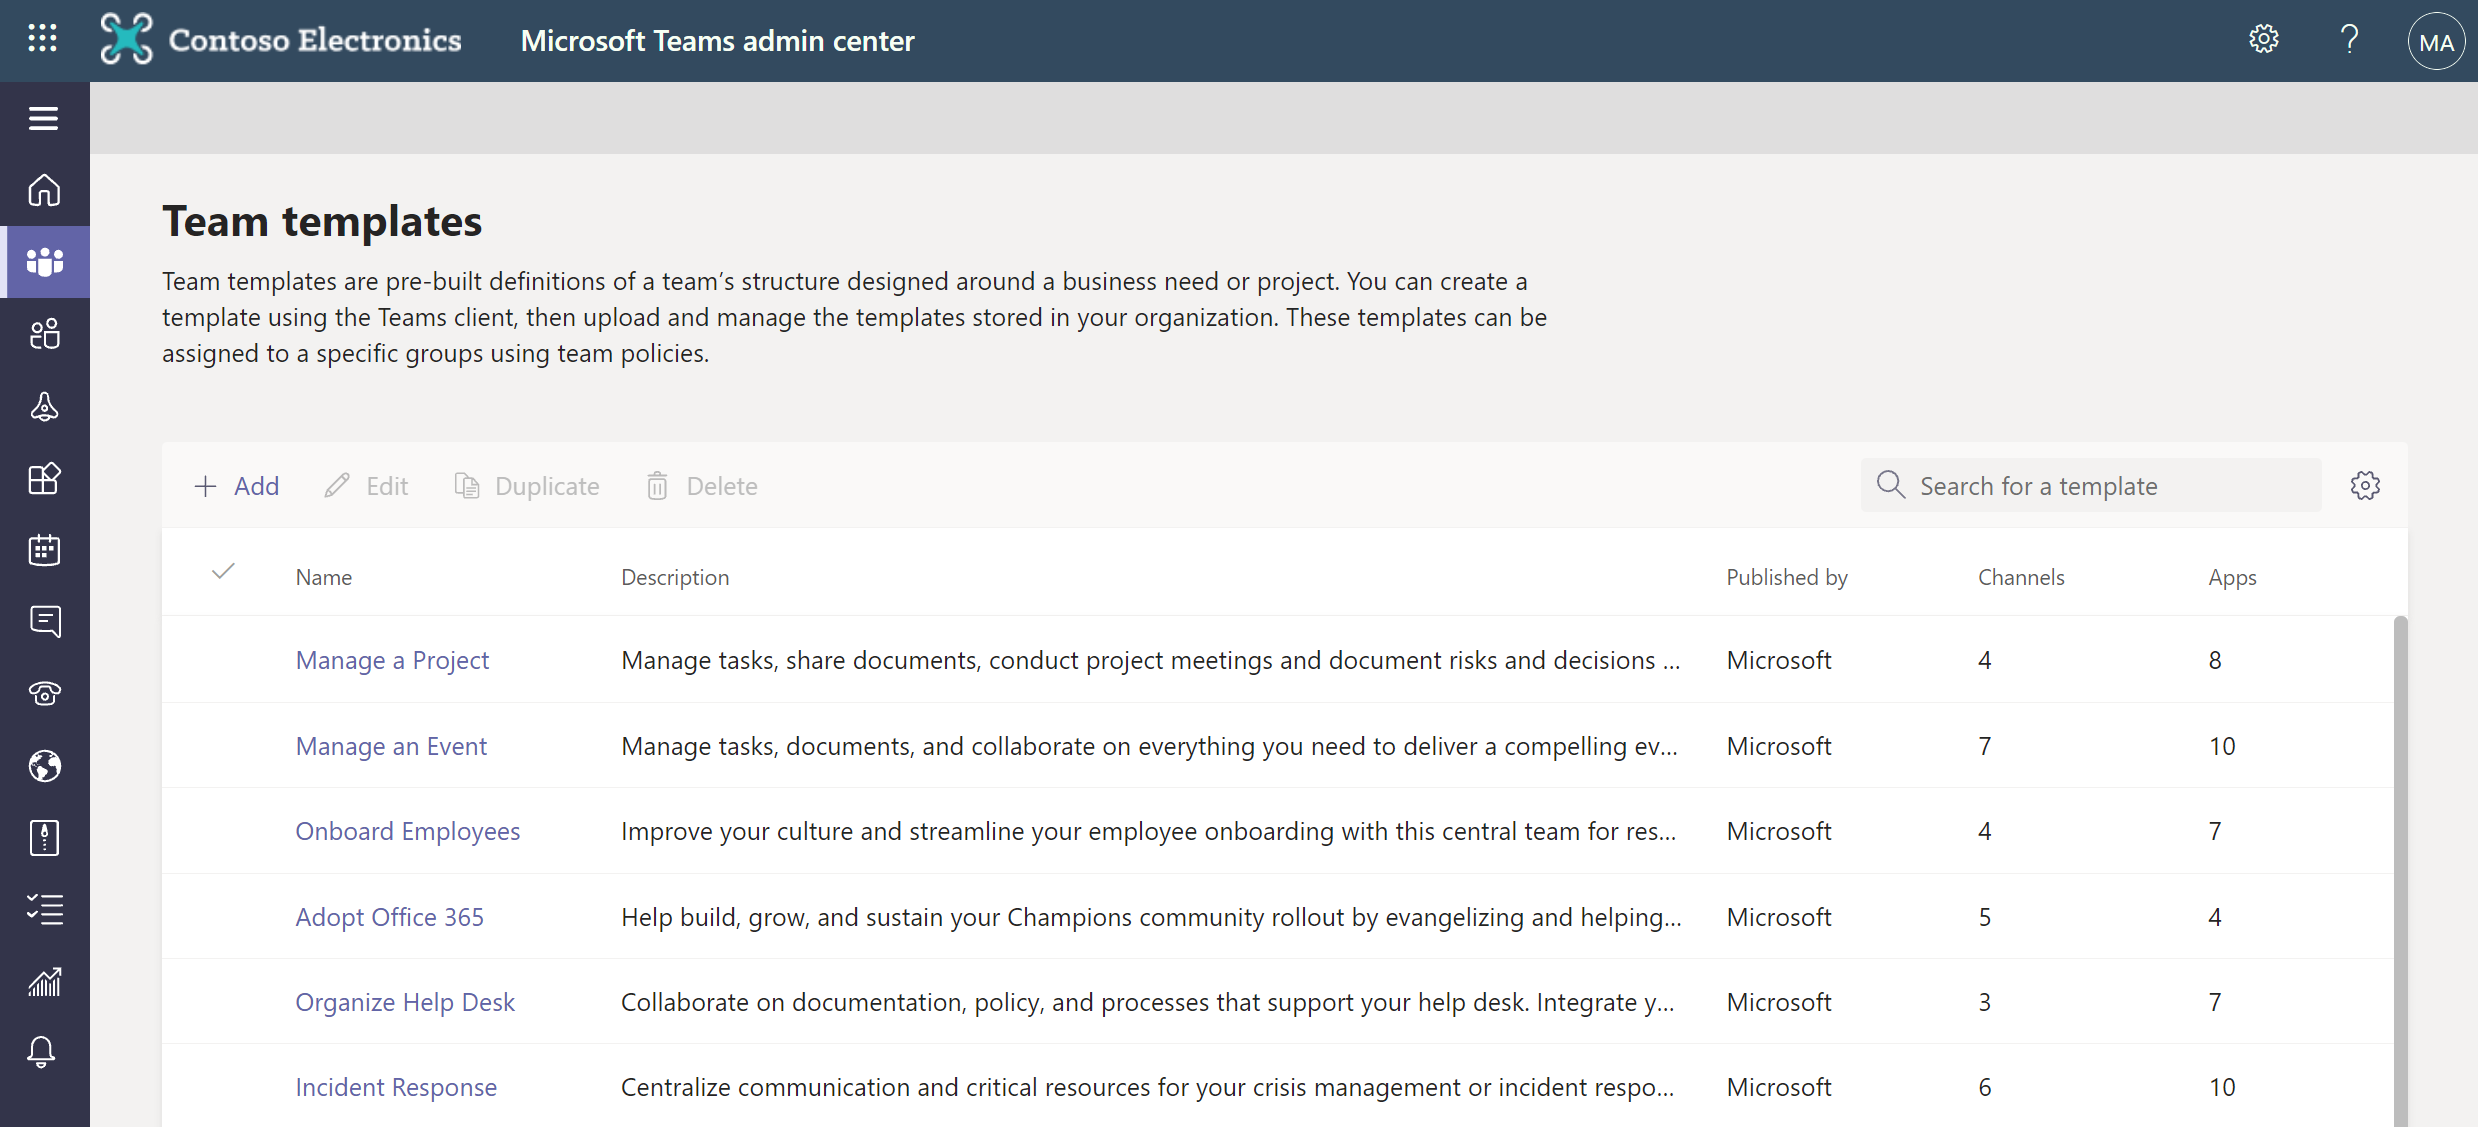2478x1131 pixels.
Task: Open the Settings gear icon top right
Action: click(2263, 39)
